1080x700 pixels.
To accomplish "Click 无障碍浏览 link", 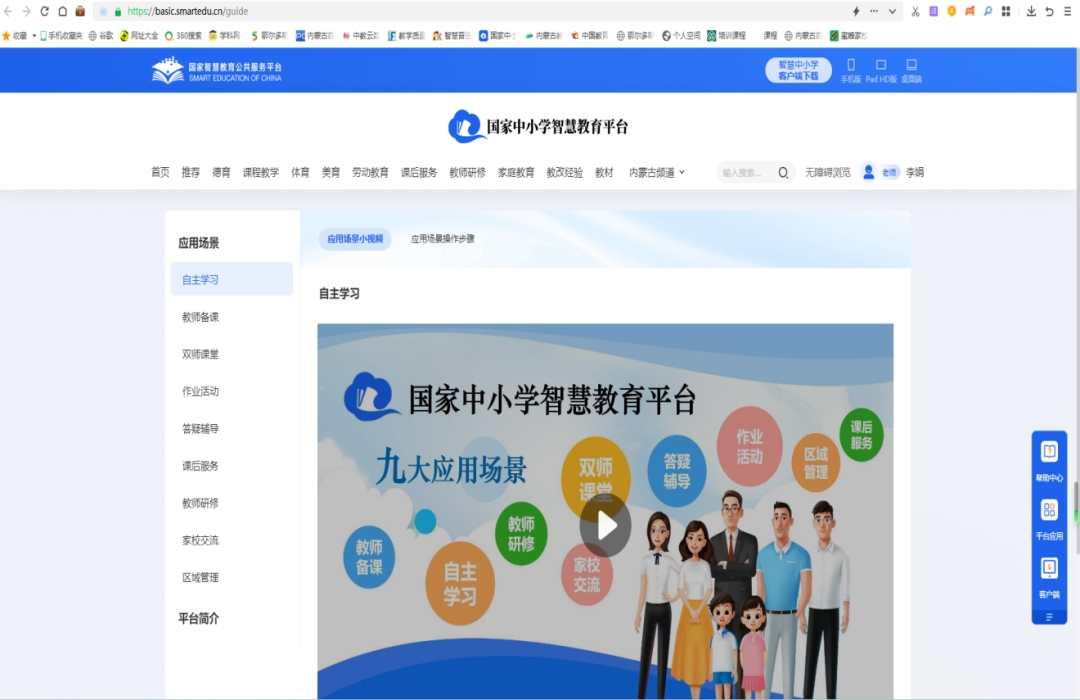I will (828, 172).
